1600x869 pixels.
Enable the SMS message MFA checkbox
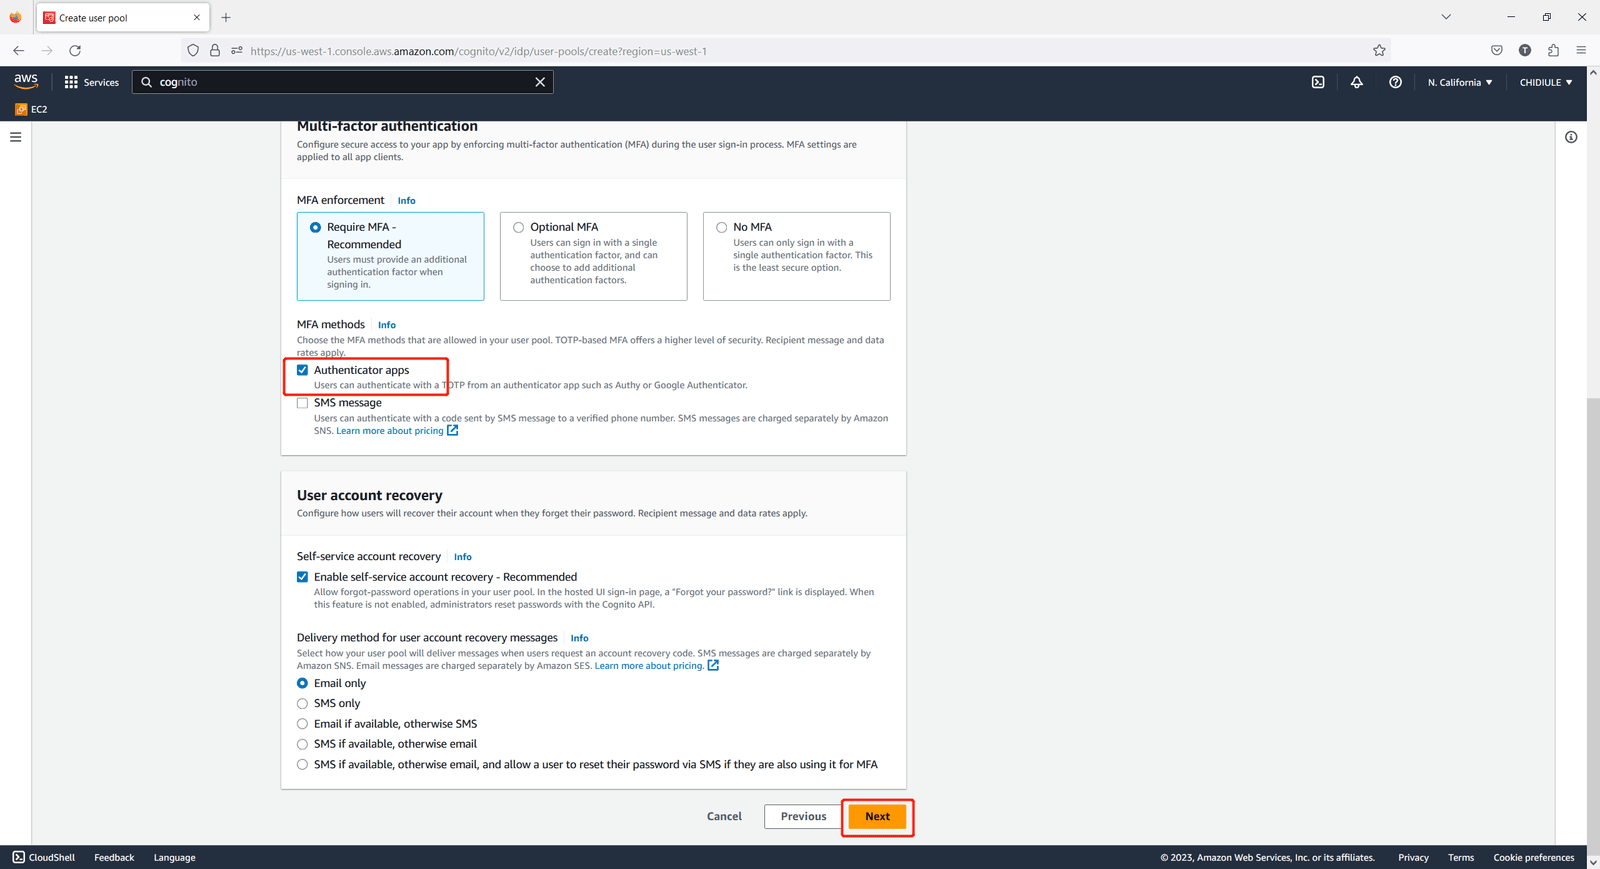pyautogui.click(x=302, y=403)
